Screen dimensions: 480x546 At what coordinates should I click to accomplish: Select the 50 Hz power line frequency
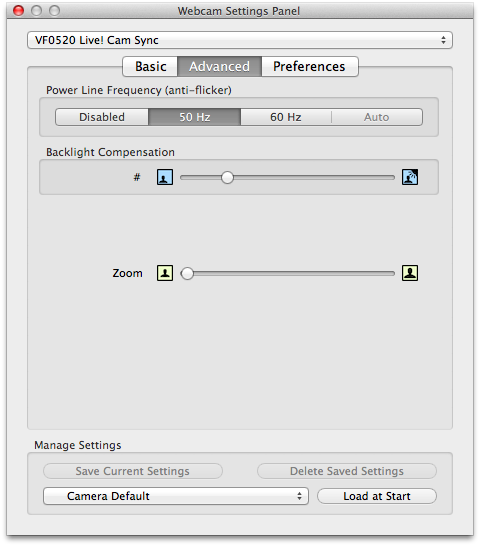coord(195,117)
